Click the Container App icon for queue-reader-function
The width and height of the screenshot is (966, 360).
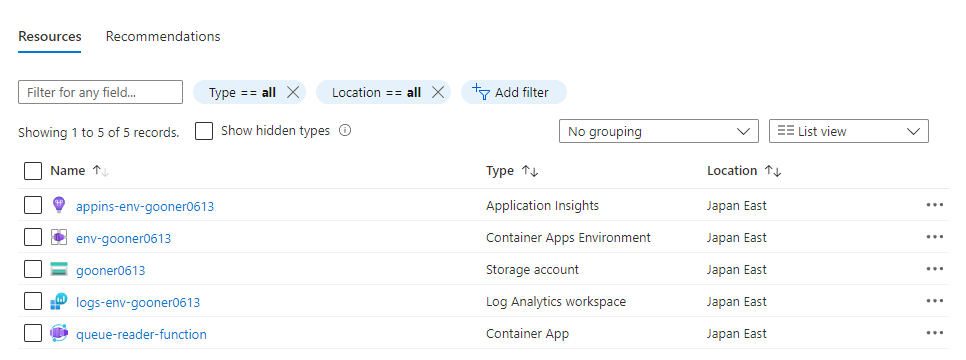click(59, 333)
